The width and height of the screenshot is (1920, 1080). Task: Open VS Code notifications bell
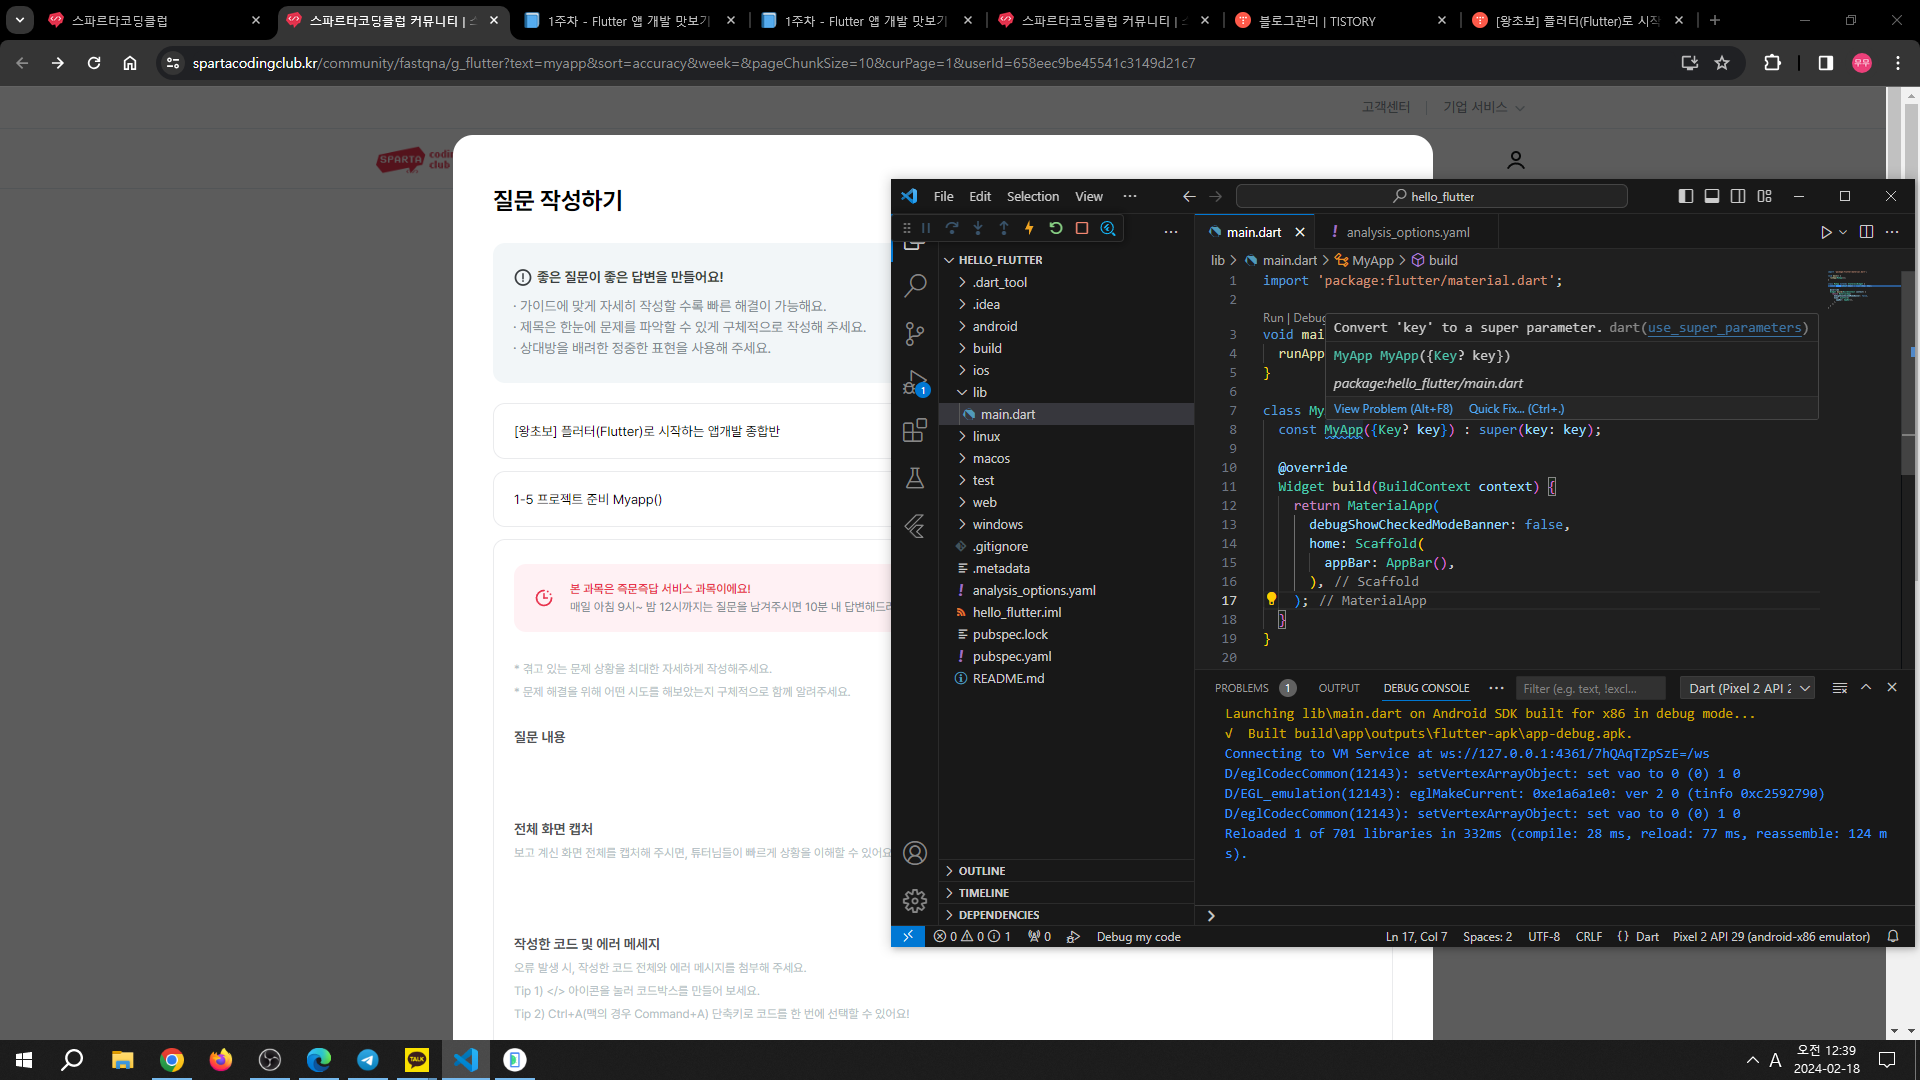[1893, 937]
